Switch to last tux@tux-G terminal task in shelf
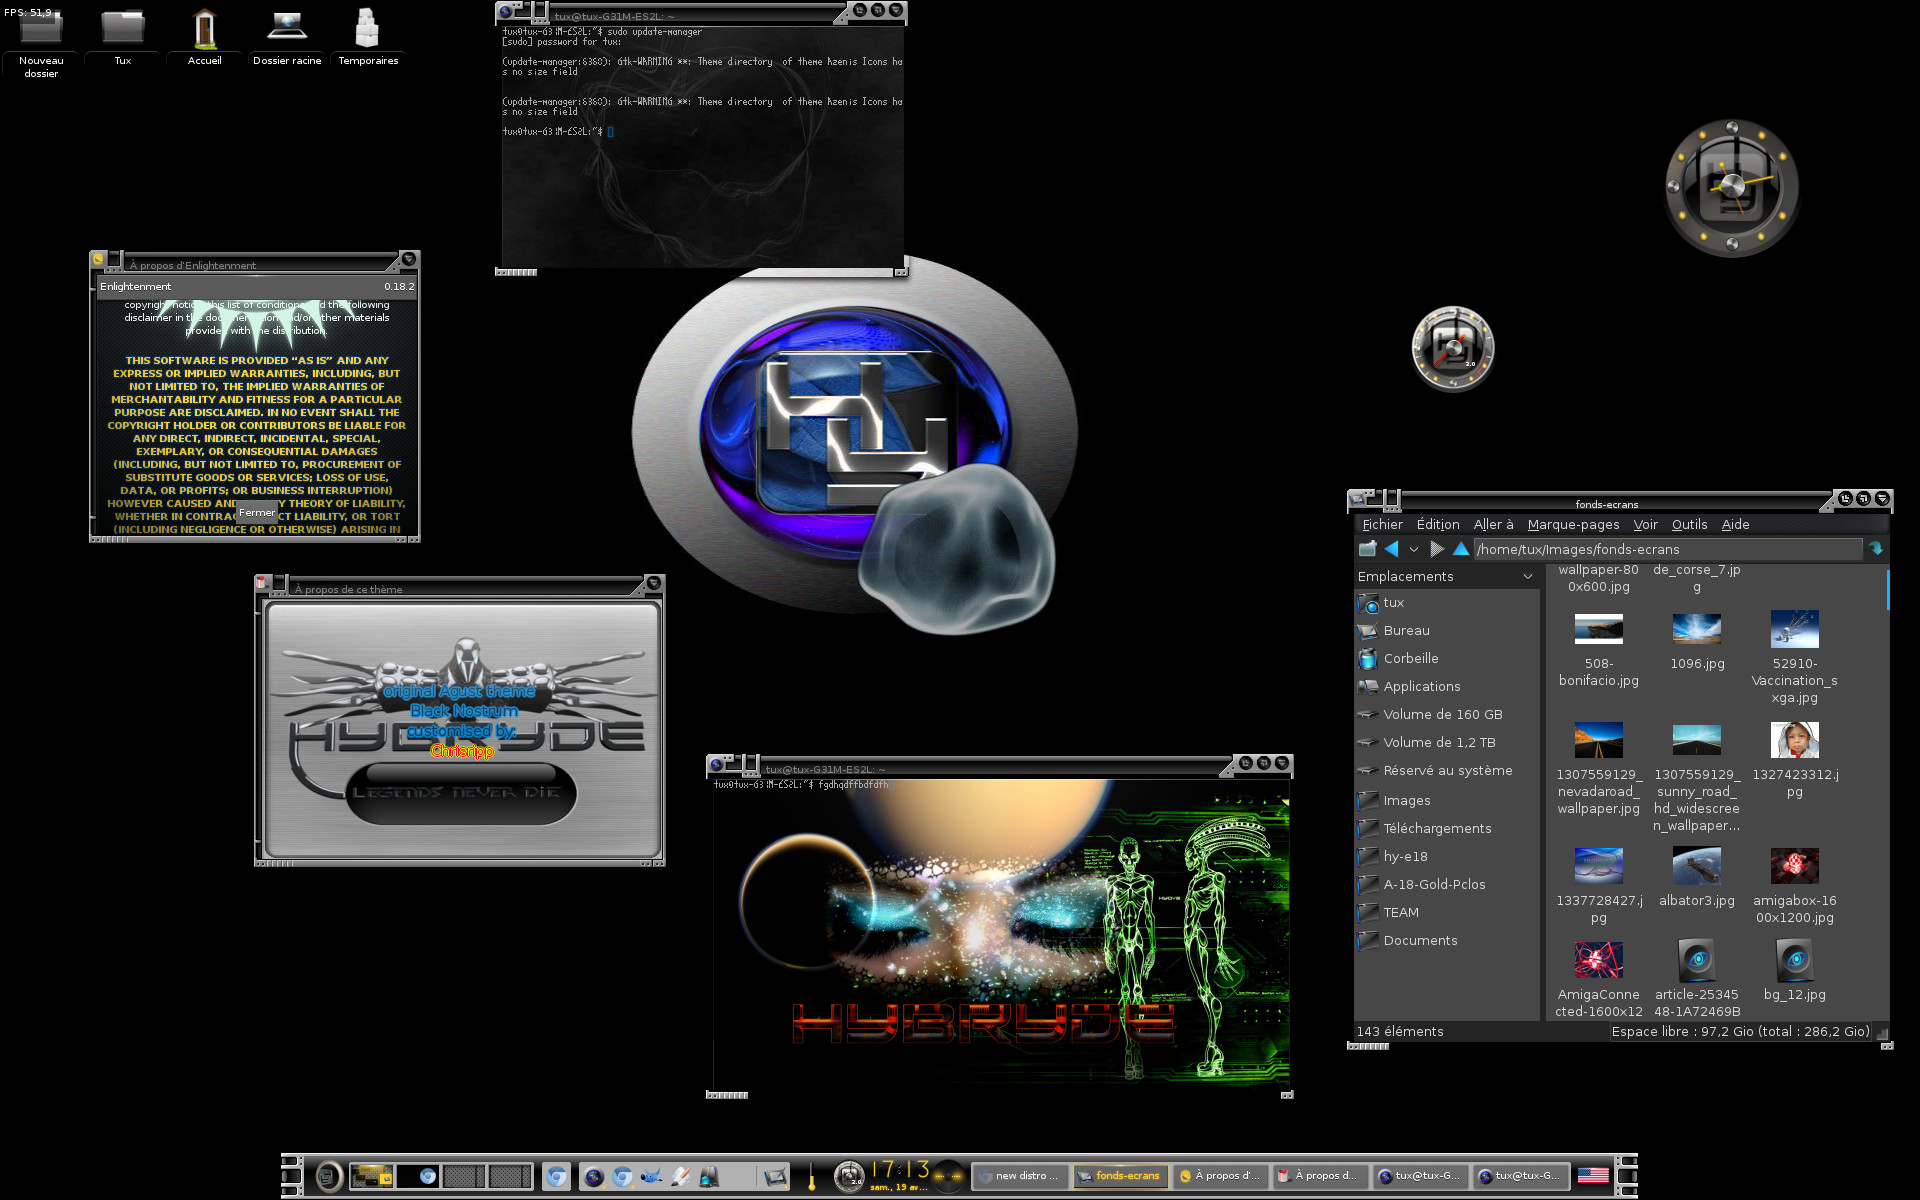Screen dimensions: 1920x1200 point(1520,1176)
